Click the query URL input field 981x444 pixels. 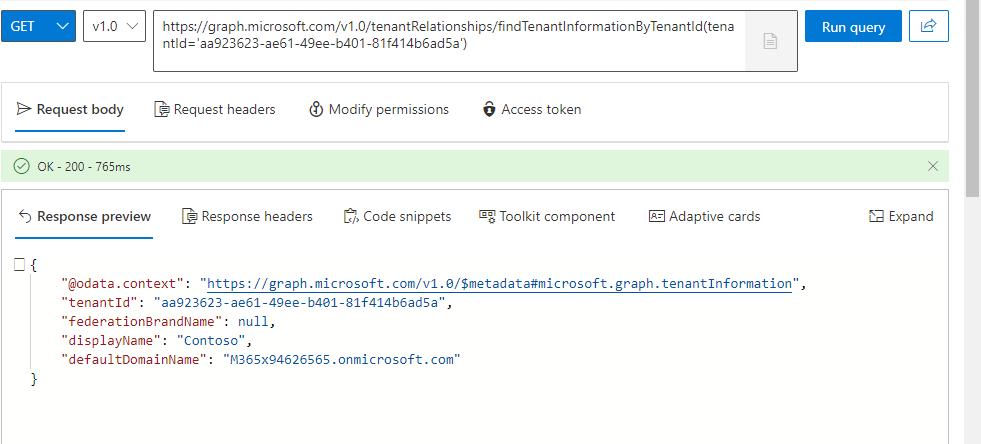pyautogui.click(x=449, y=41)
